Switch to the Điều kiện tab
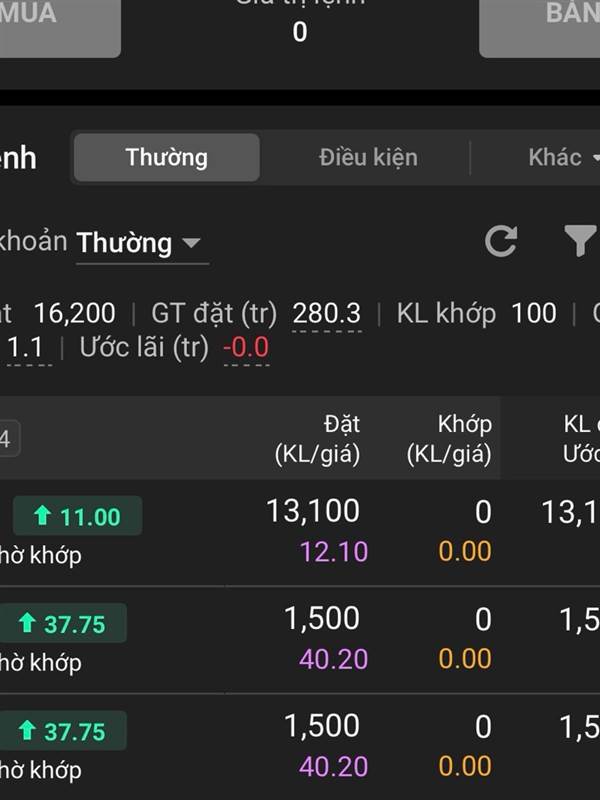The height and width of the screenshot is (800, 600). [x=368, y=157]
